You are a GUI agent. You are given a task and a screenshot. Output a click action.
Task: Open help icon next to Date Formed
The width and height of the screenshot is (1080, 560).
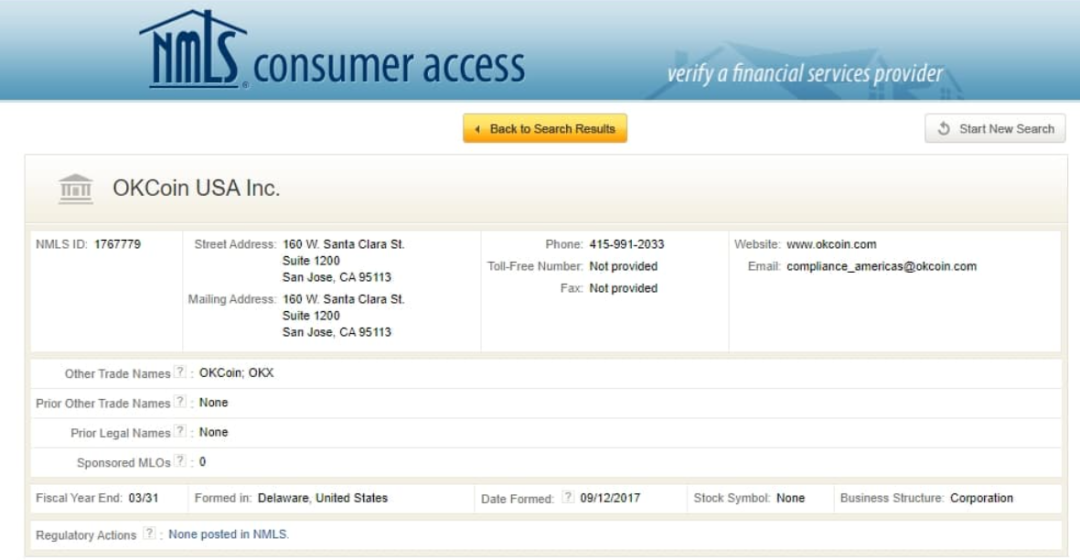(x=568, y=497)
